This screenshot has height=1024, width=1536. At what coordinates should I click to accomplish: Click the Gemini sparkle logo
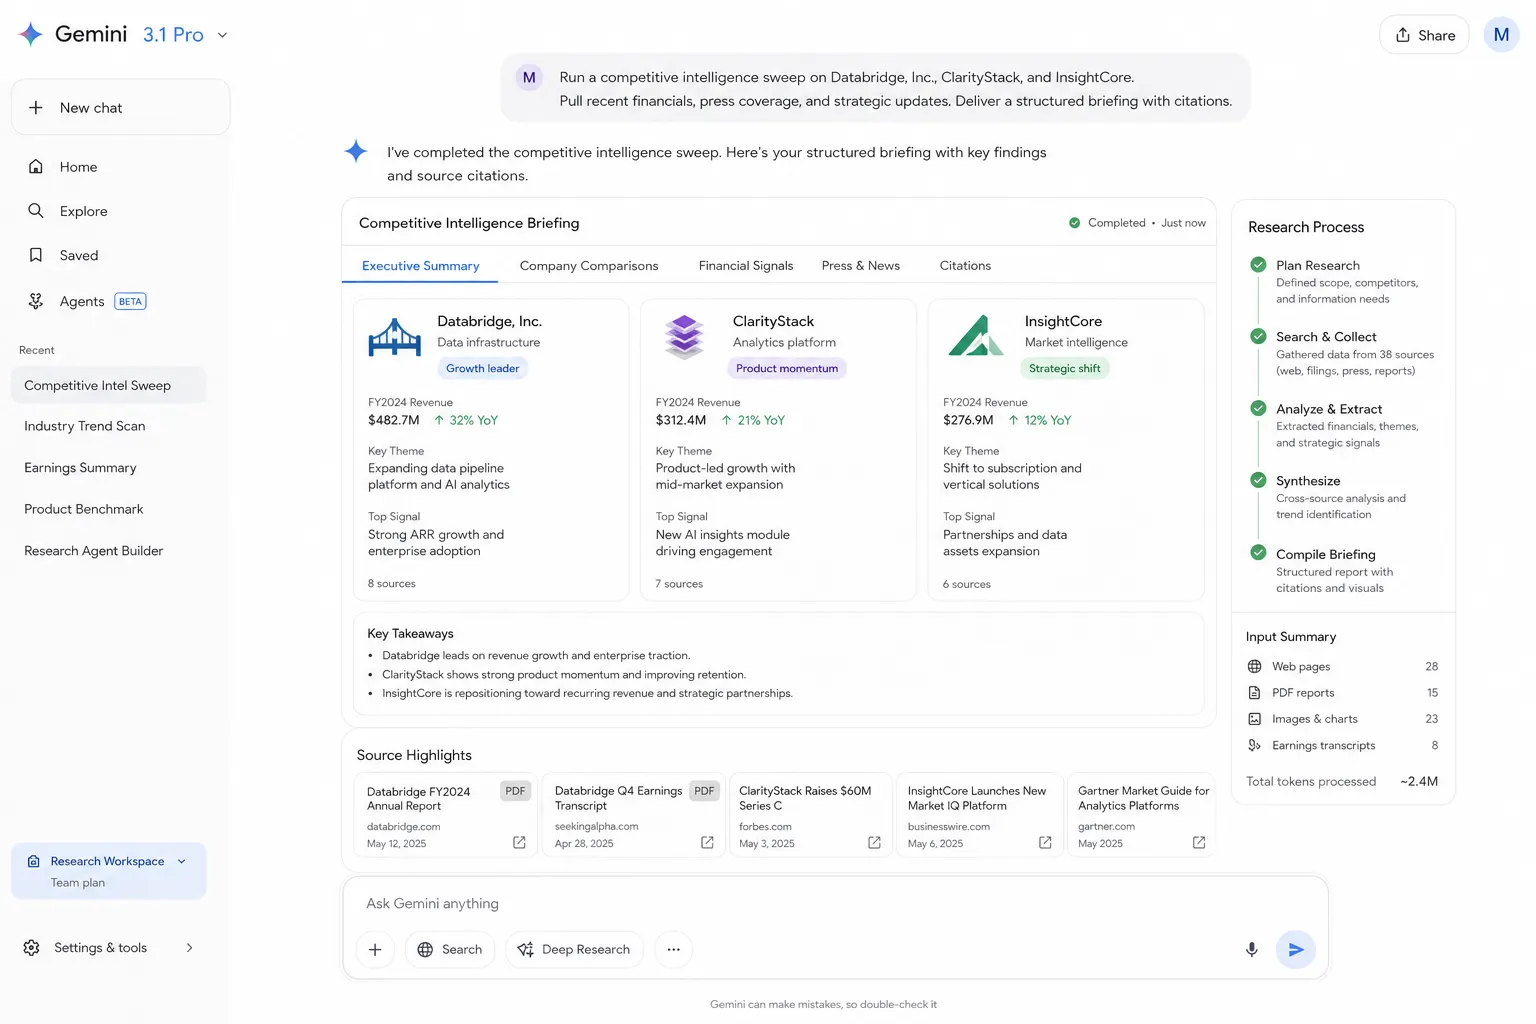point(31,34)
